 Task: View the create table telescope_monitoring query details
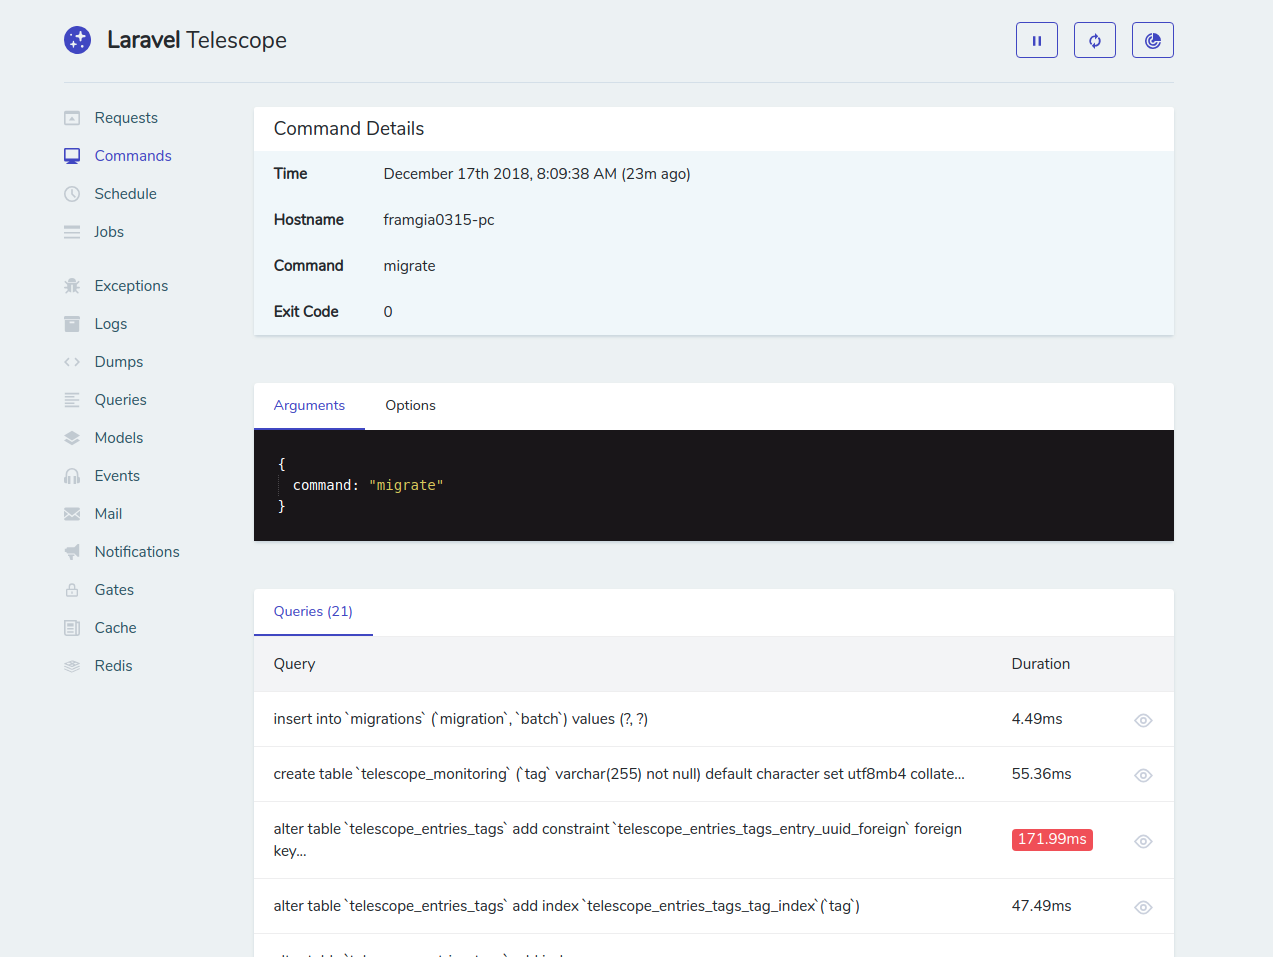click(1143, 775)
